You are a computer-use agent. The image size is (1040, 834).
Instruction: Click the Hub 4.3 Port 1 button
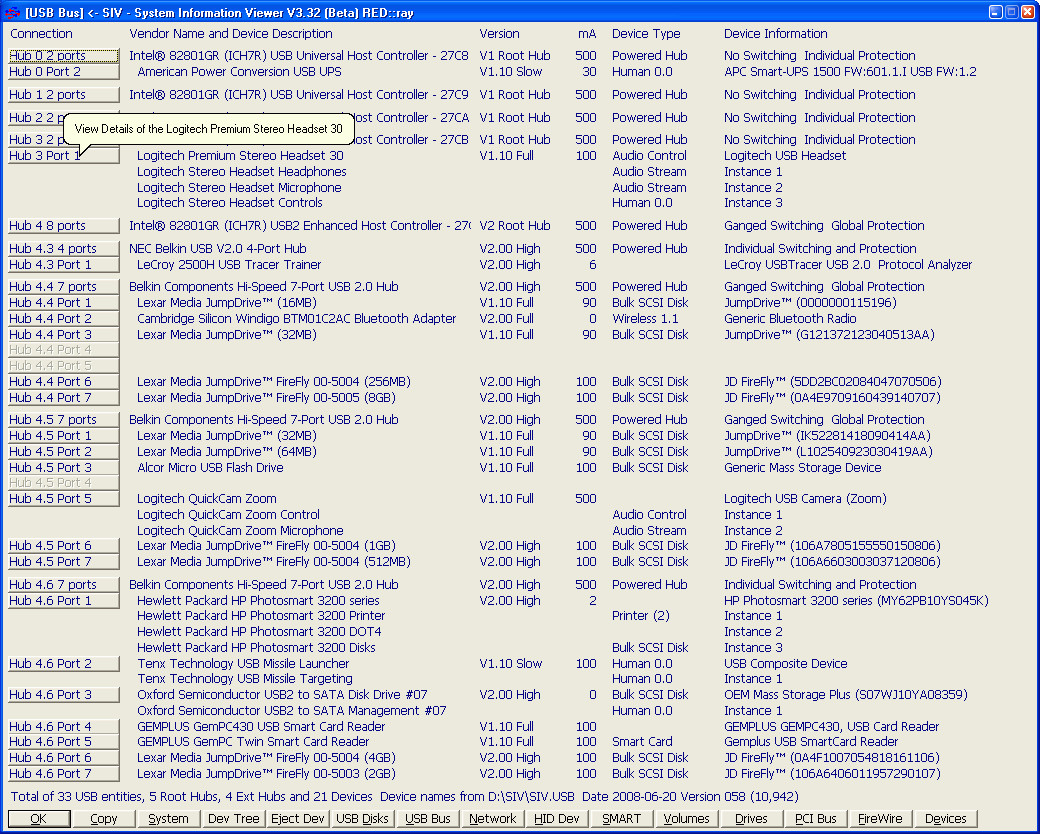pos(64,265)
